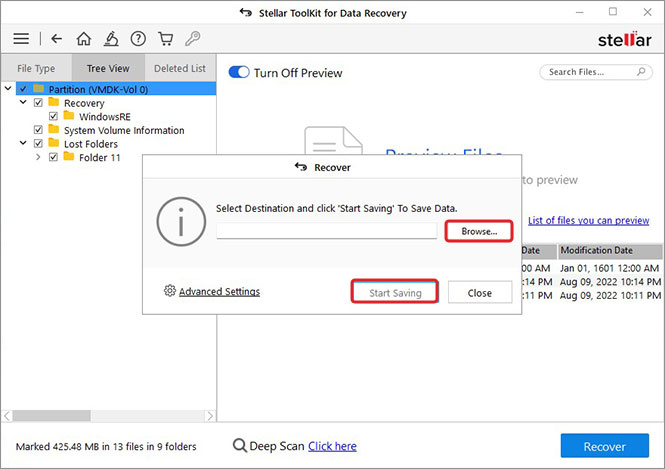Click 'Aug 09, 2022 10:11 PM' cell
This screenshot has height=469, width=665.
(x=610, y=295)
